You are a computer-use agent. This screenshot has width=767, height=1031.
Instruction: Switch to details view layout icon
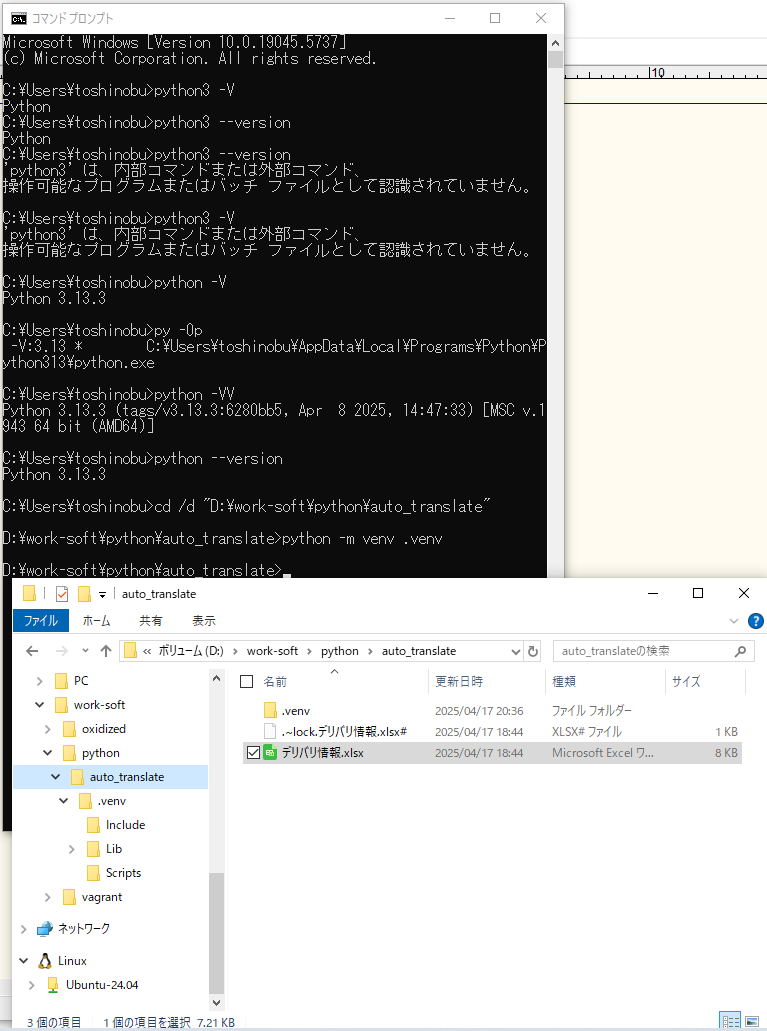pyautogui.click(x=730, y=1020)
